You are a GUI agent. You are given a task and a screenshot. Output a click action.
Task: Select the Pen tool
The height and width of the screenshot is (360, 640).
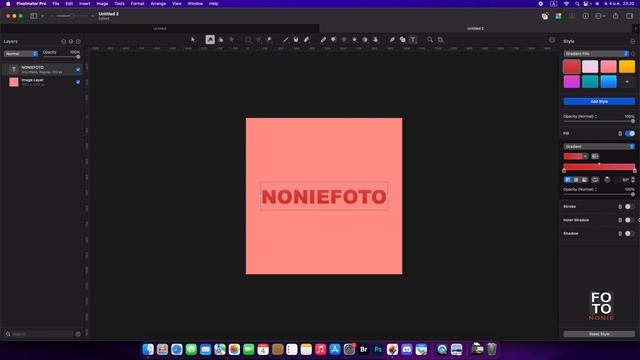point(392,40)
